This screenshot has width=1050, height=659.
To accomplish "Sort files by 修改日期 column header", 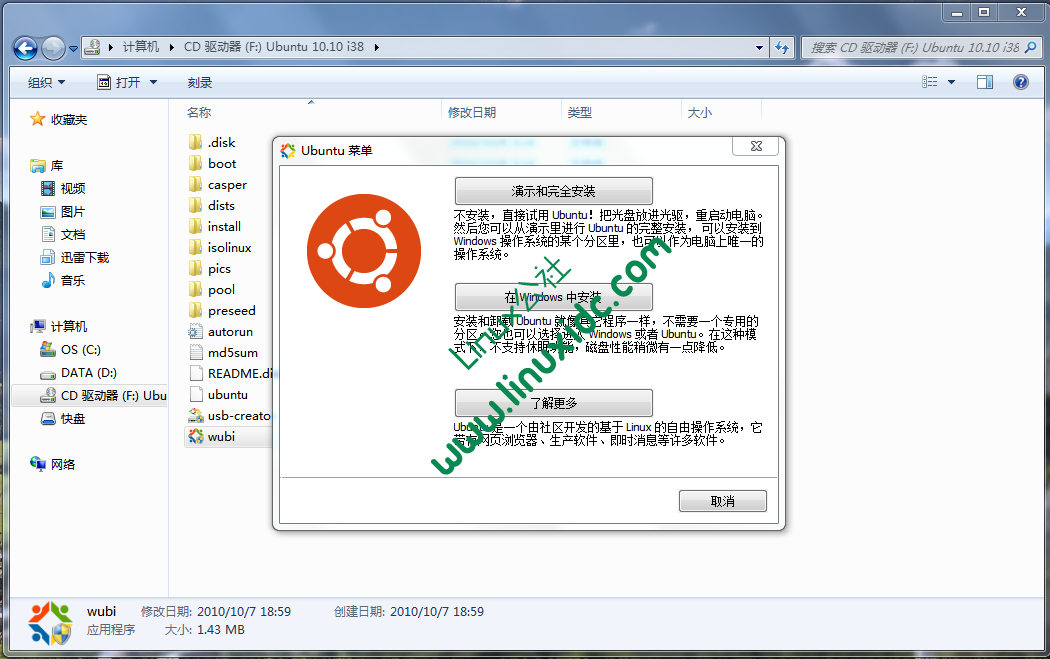I will click(472, 113).
